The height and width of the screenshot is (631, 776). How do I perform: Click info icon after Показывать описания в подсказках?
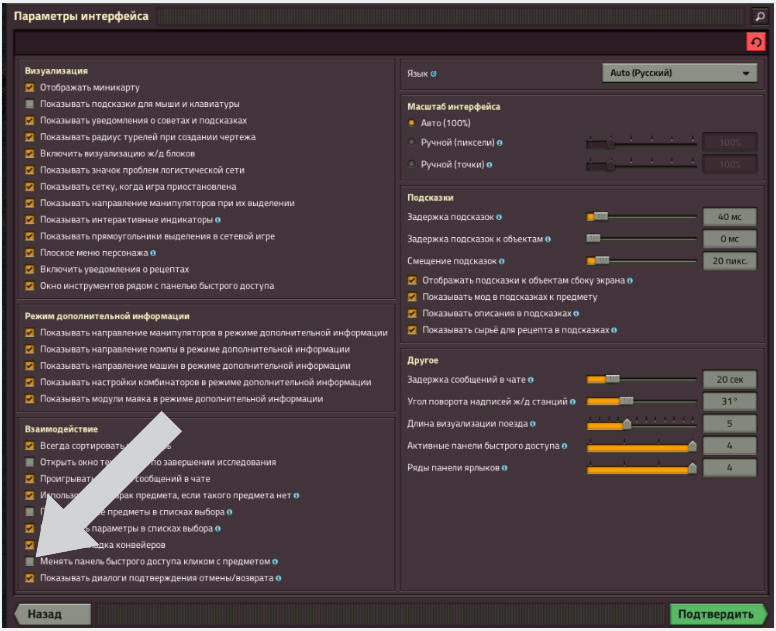pyautogui.click(x=577, y=314)
